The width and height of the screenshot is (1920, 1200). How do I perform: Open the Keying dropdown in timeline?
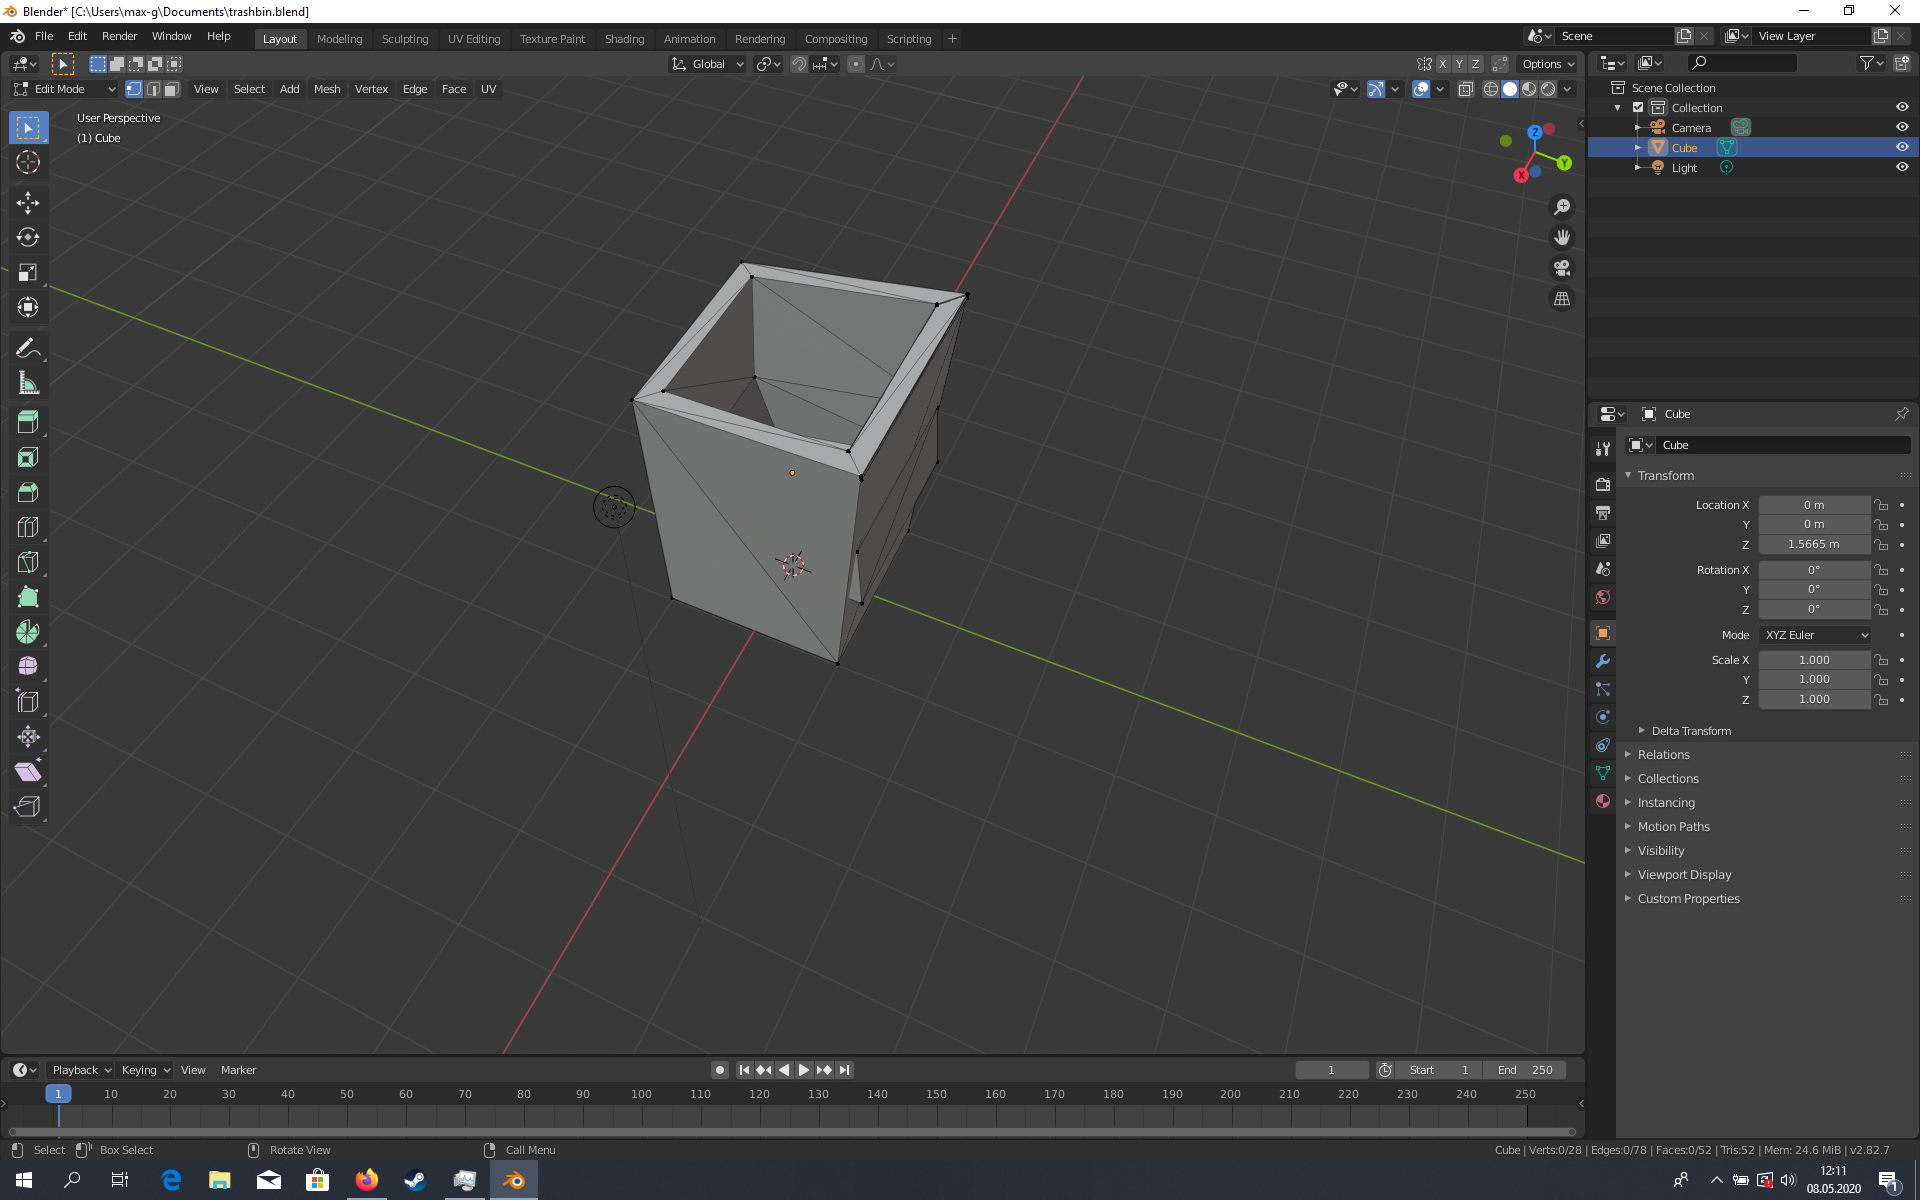145,1070
